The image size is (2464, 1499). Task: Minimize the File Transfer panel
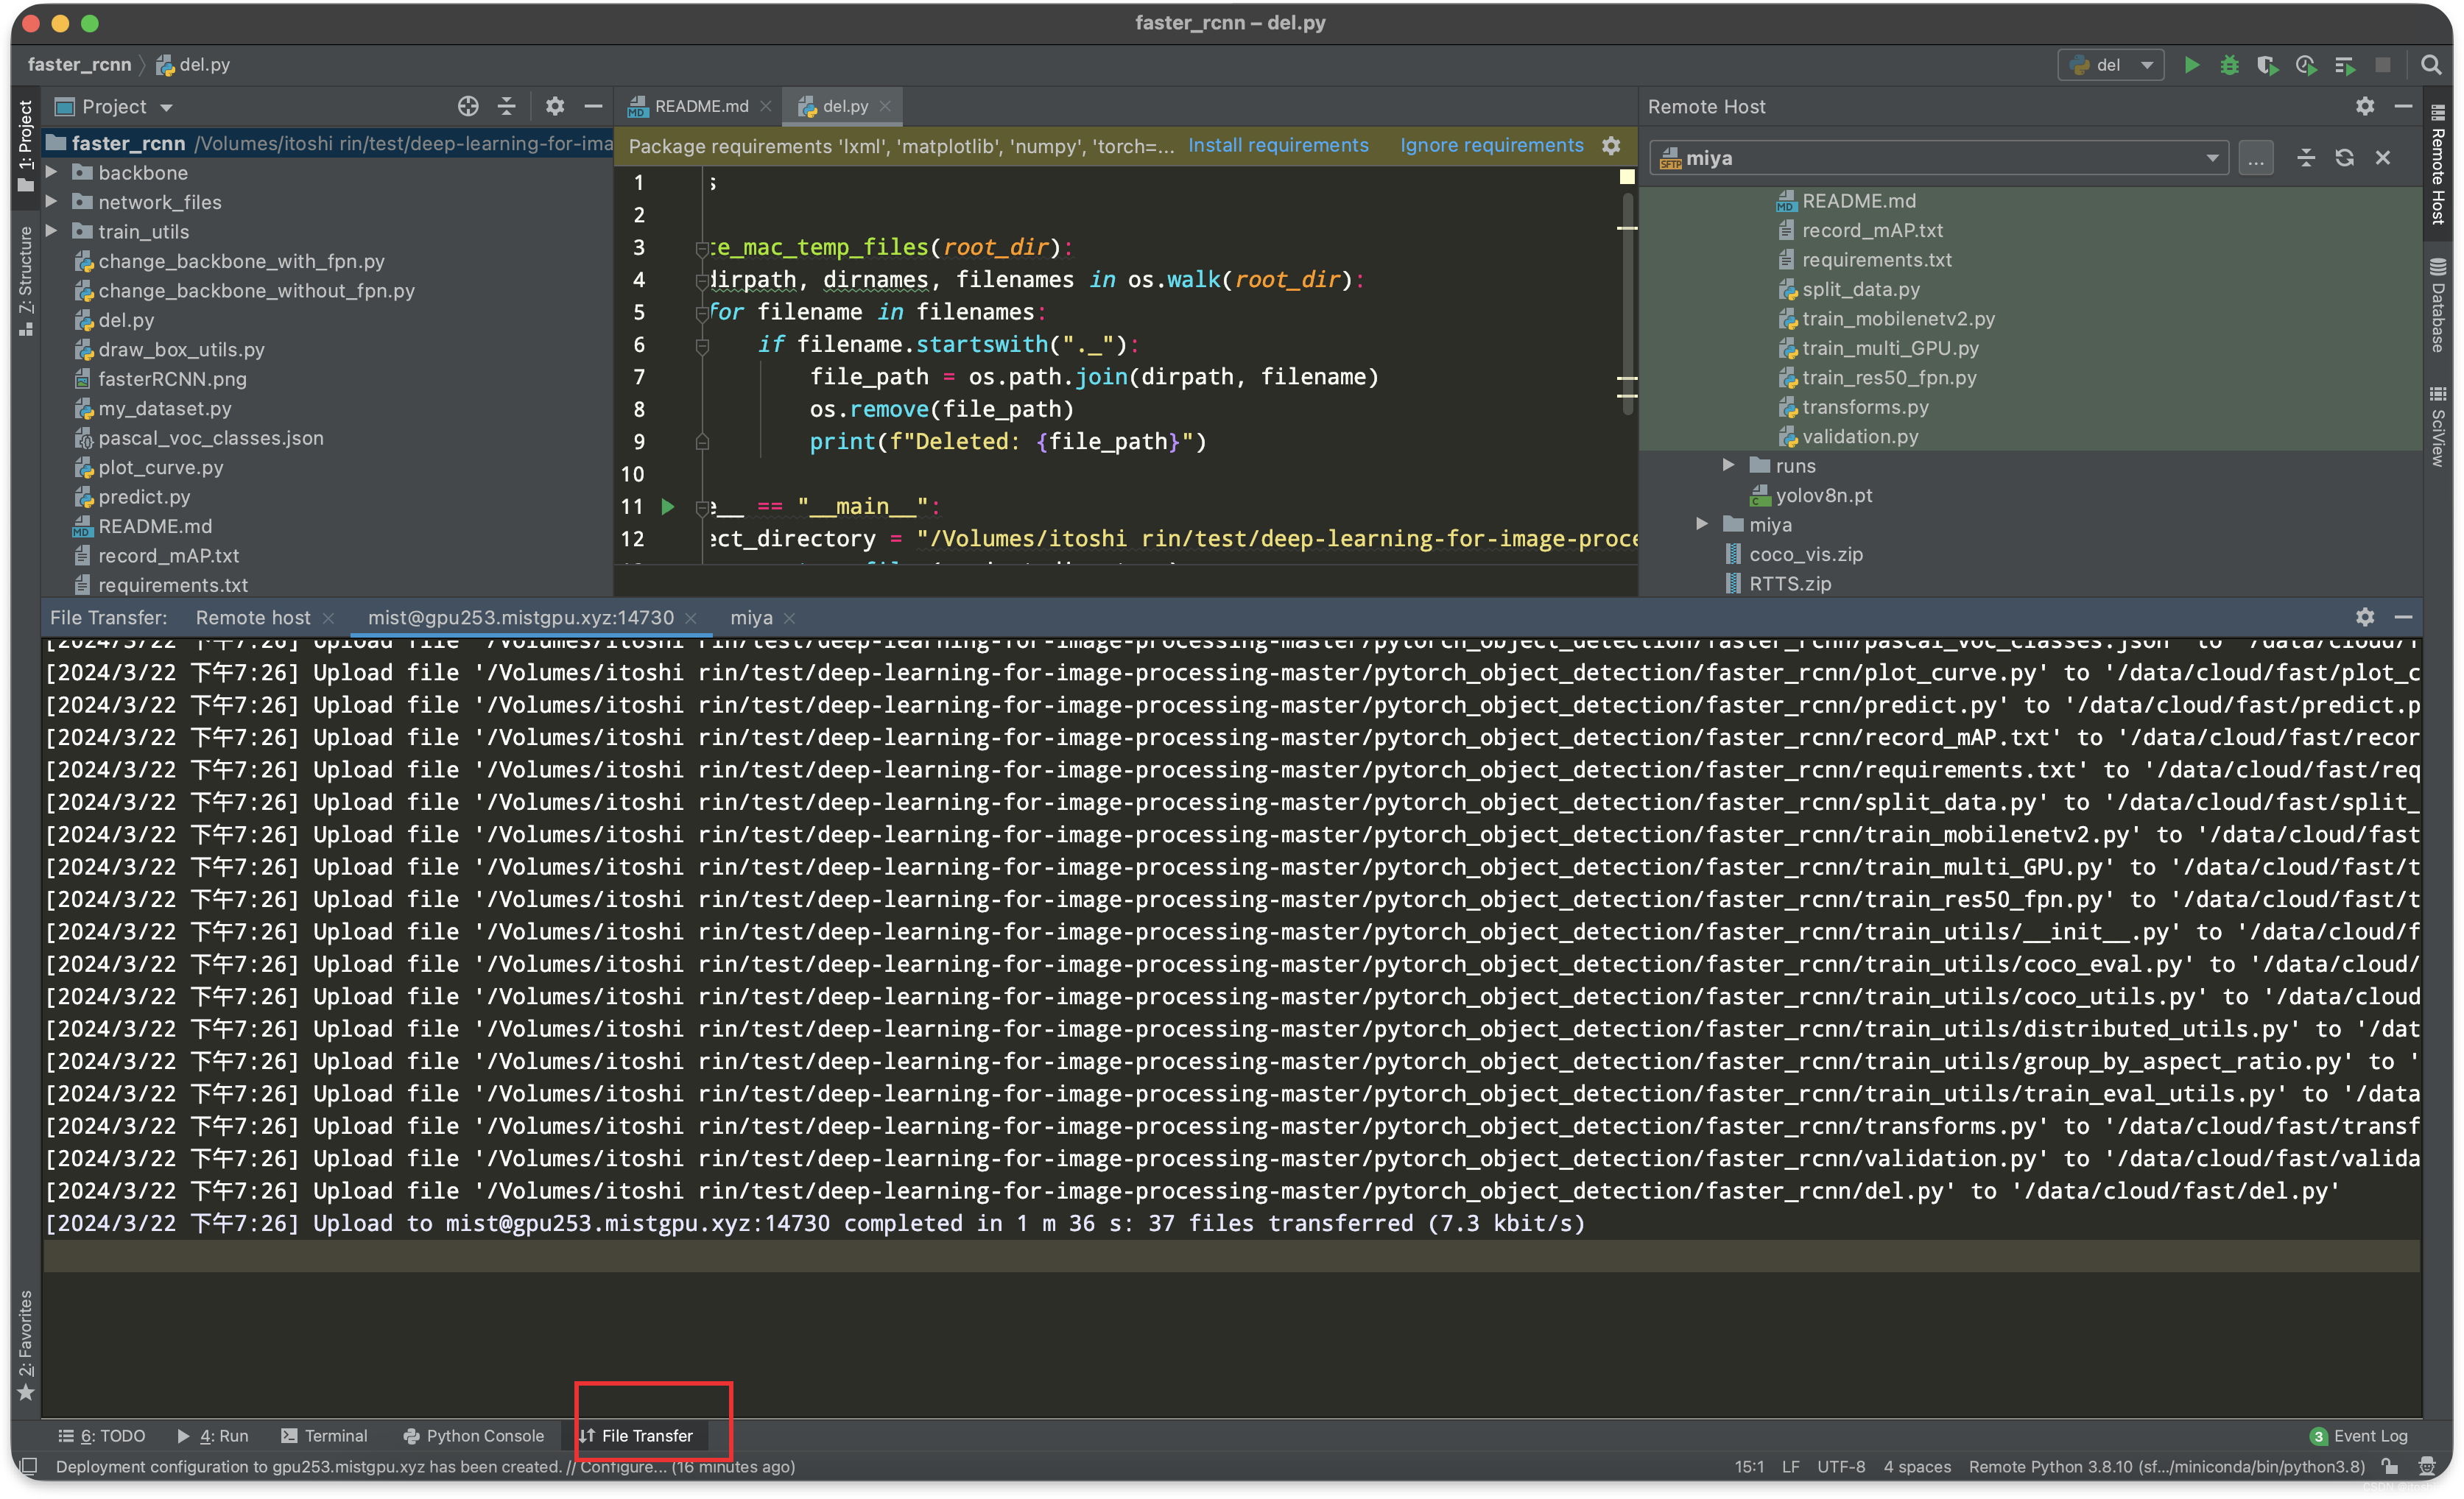(2403, 617)
